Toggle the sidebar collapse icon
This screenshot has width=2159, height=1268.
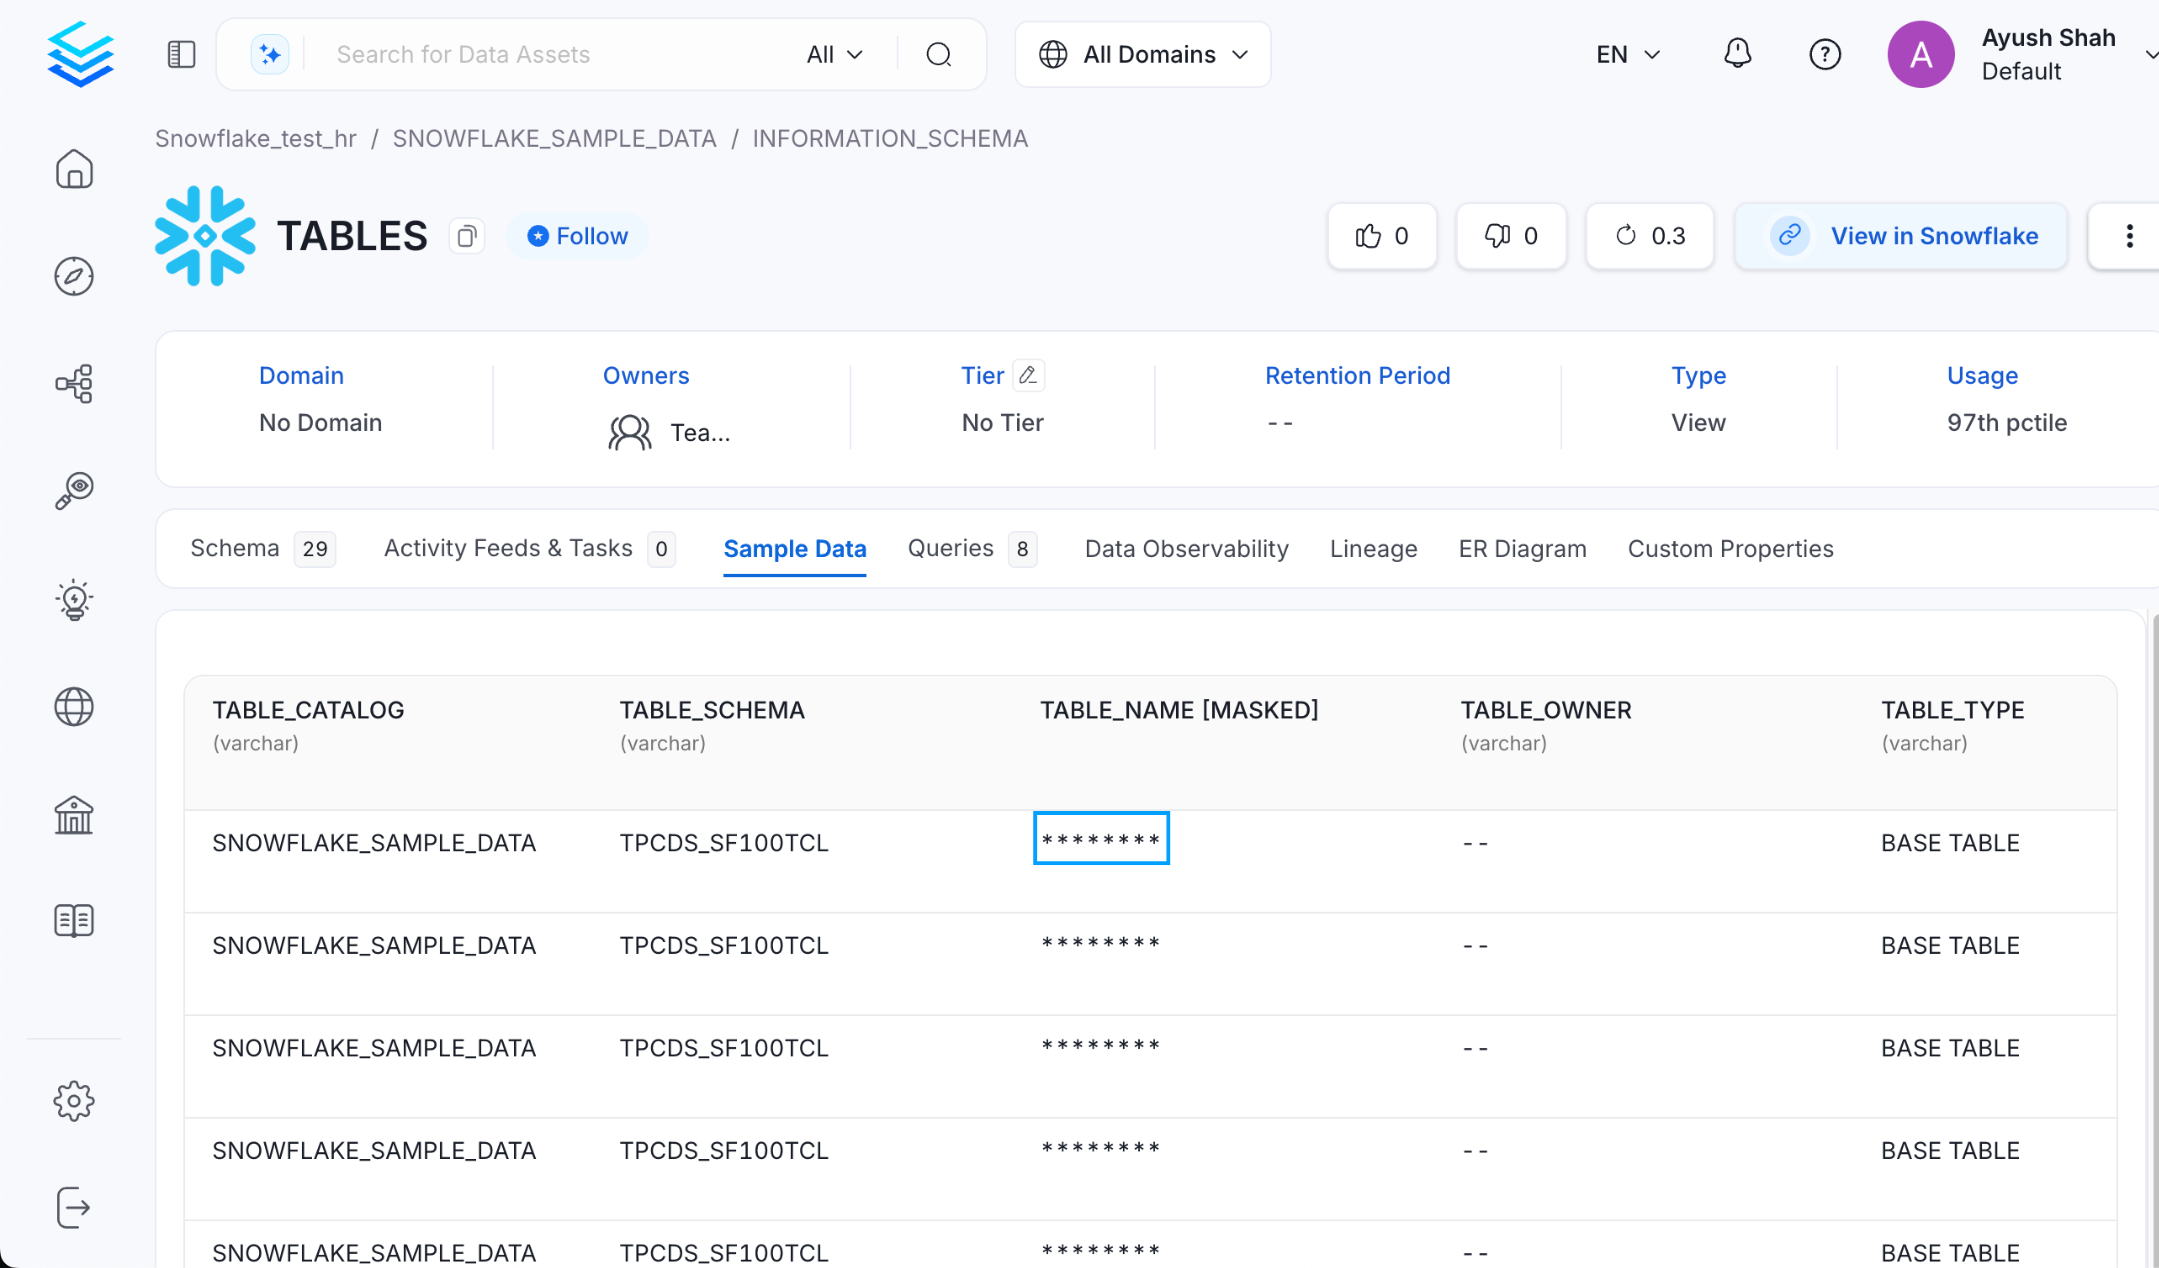click(x=181, y=54)
